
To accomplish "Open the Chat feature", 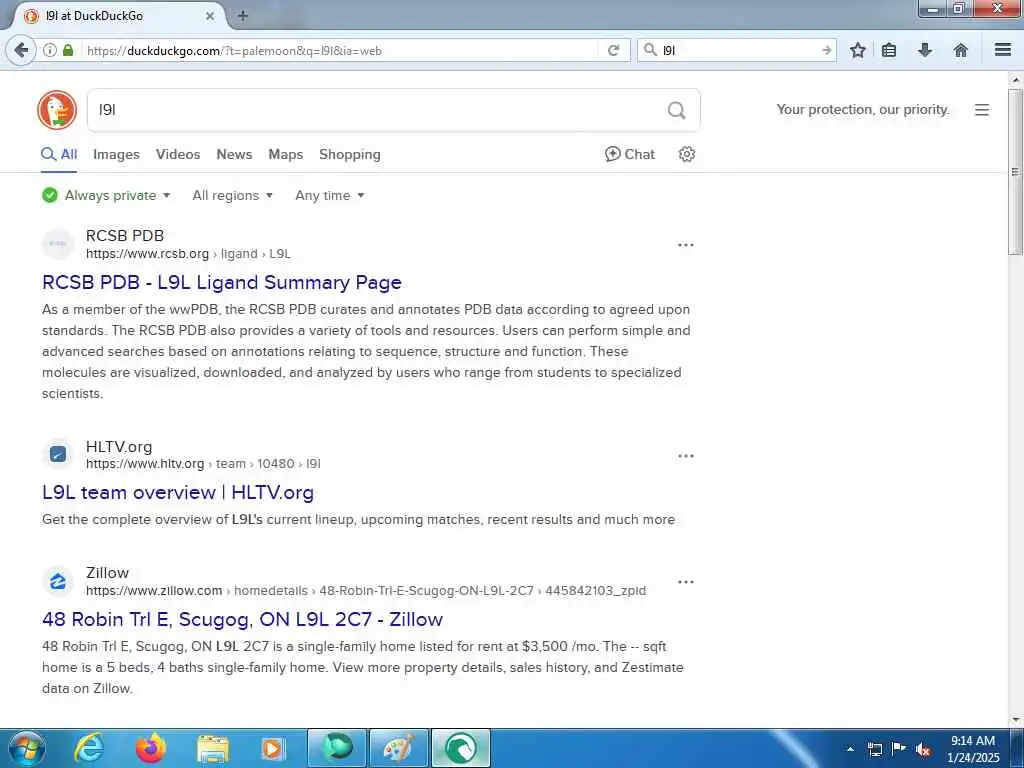I will (x=630, y=154).
